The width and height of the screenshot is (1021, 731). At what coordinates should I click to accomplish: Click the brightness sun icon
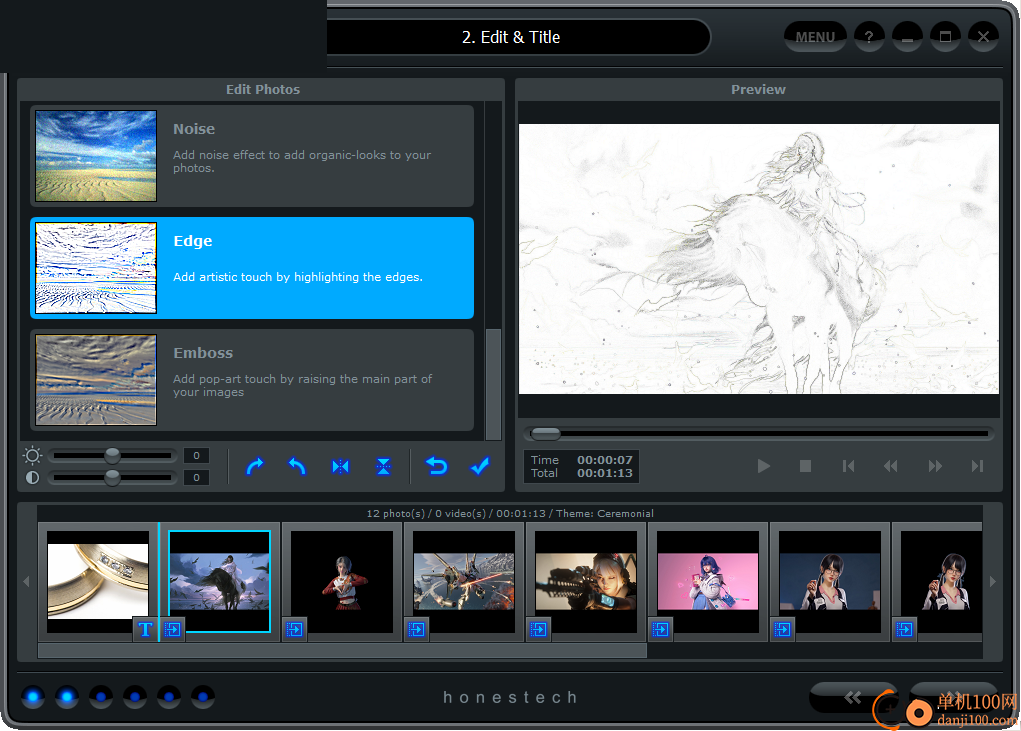coord(32,455)
